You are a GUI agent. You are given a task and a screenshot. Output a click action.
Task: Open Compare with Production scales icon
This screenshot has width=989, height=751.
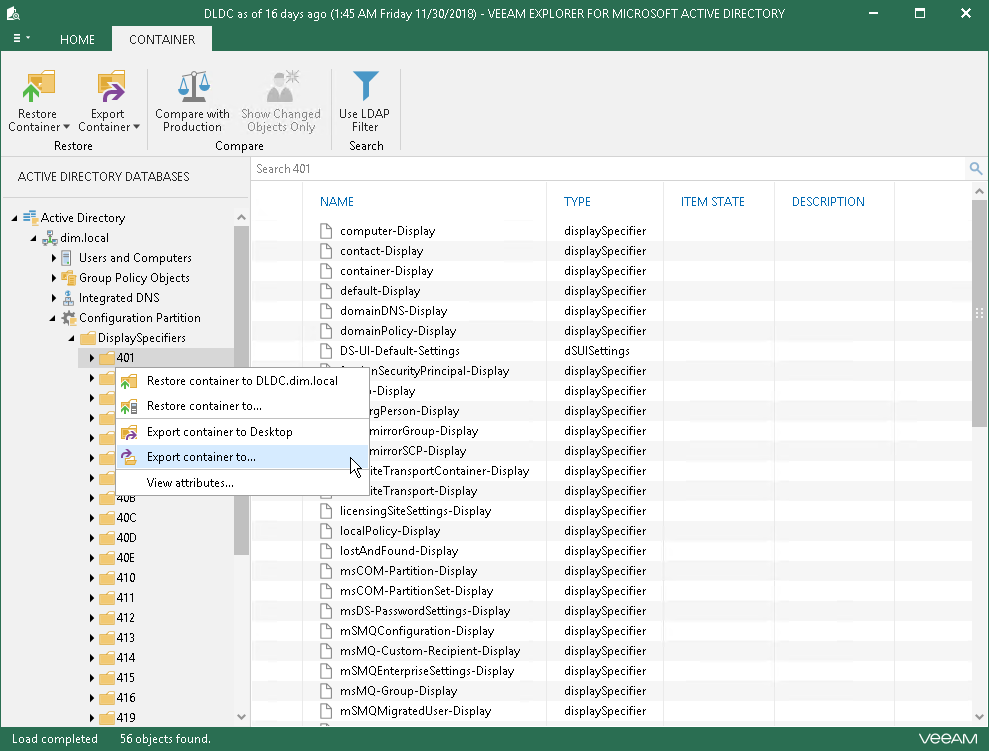(x=192, y=88)
